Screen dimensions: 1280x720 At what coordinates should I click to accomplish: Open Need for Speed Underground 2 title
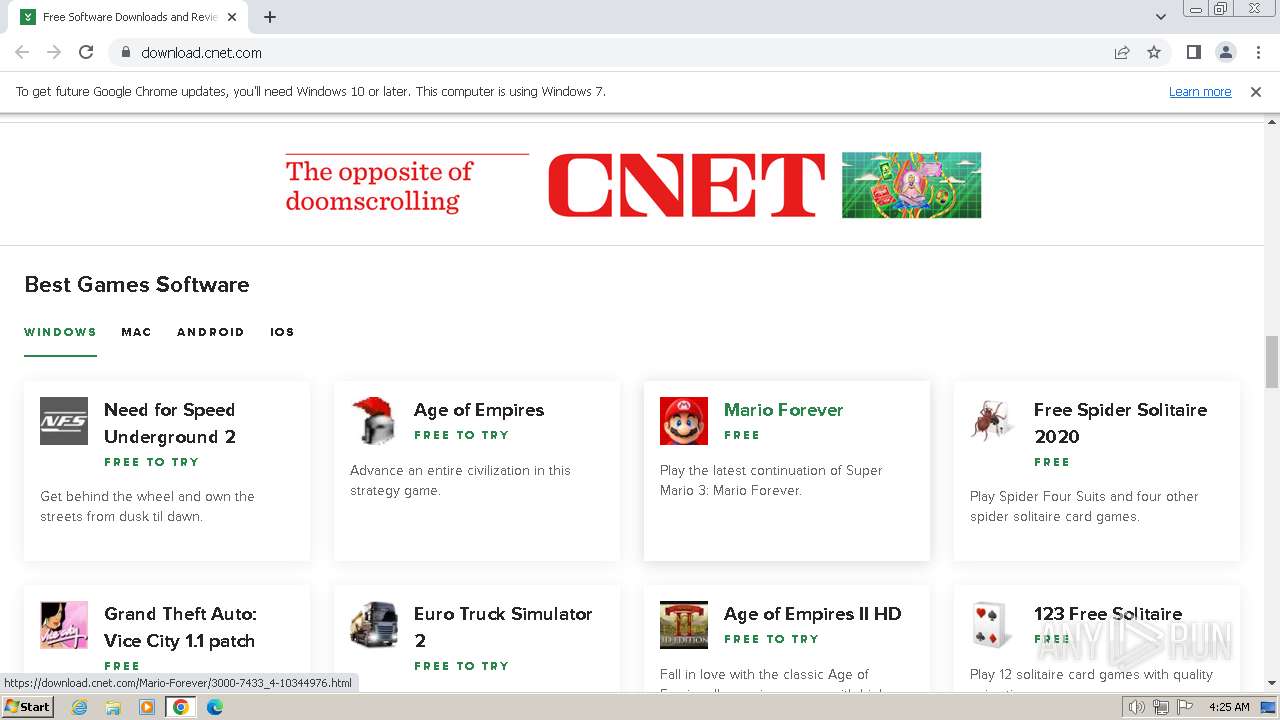pyautogui.click(x=170, y=423)
